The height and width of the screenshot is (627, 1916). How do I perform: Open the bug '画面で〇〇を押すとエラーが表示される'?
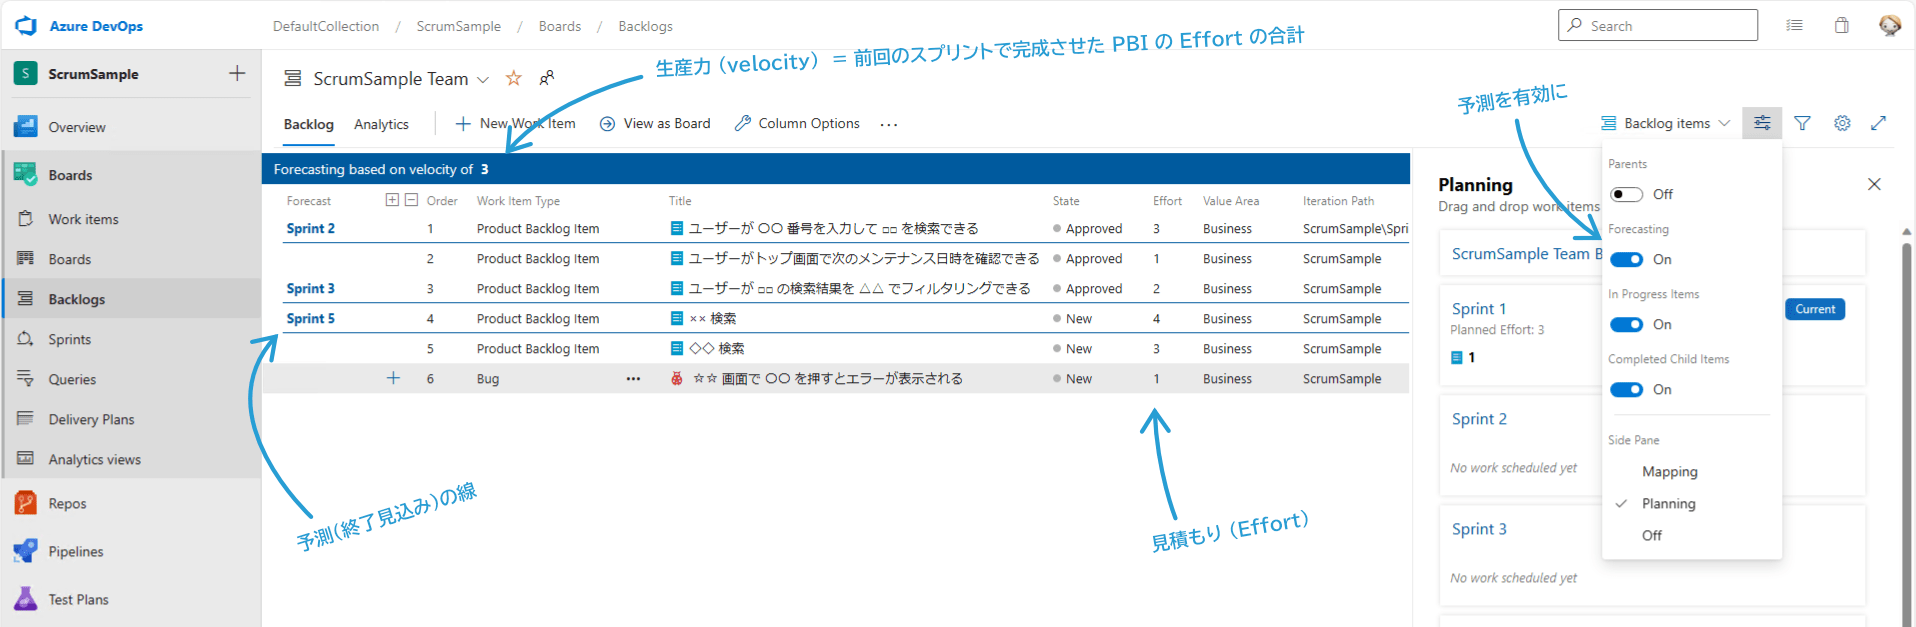coord(827,379)
